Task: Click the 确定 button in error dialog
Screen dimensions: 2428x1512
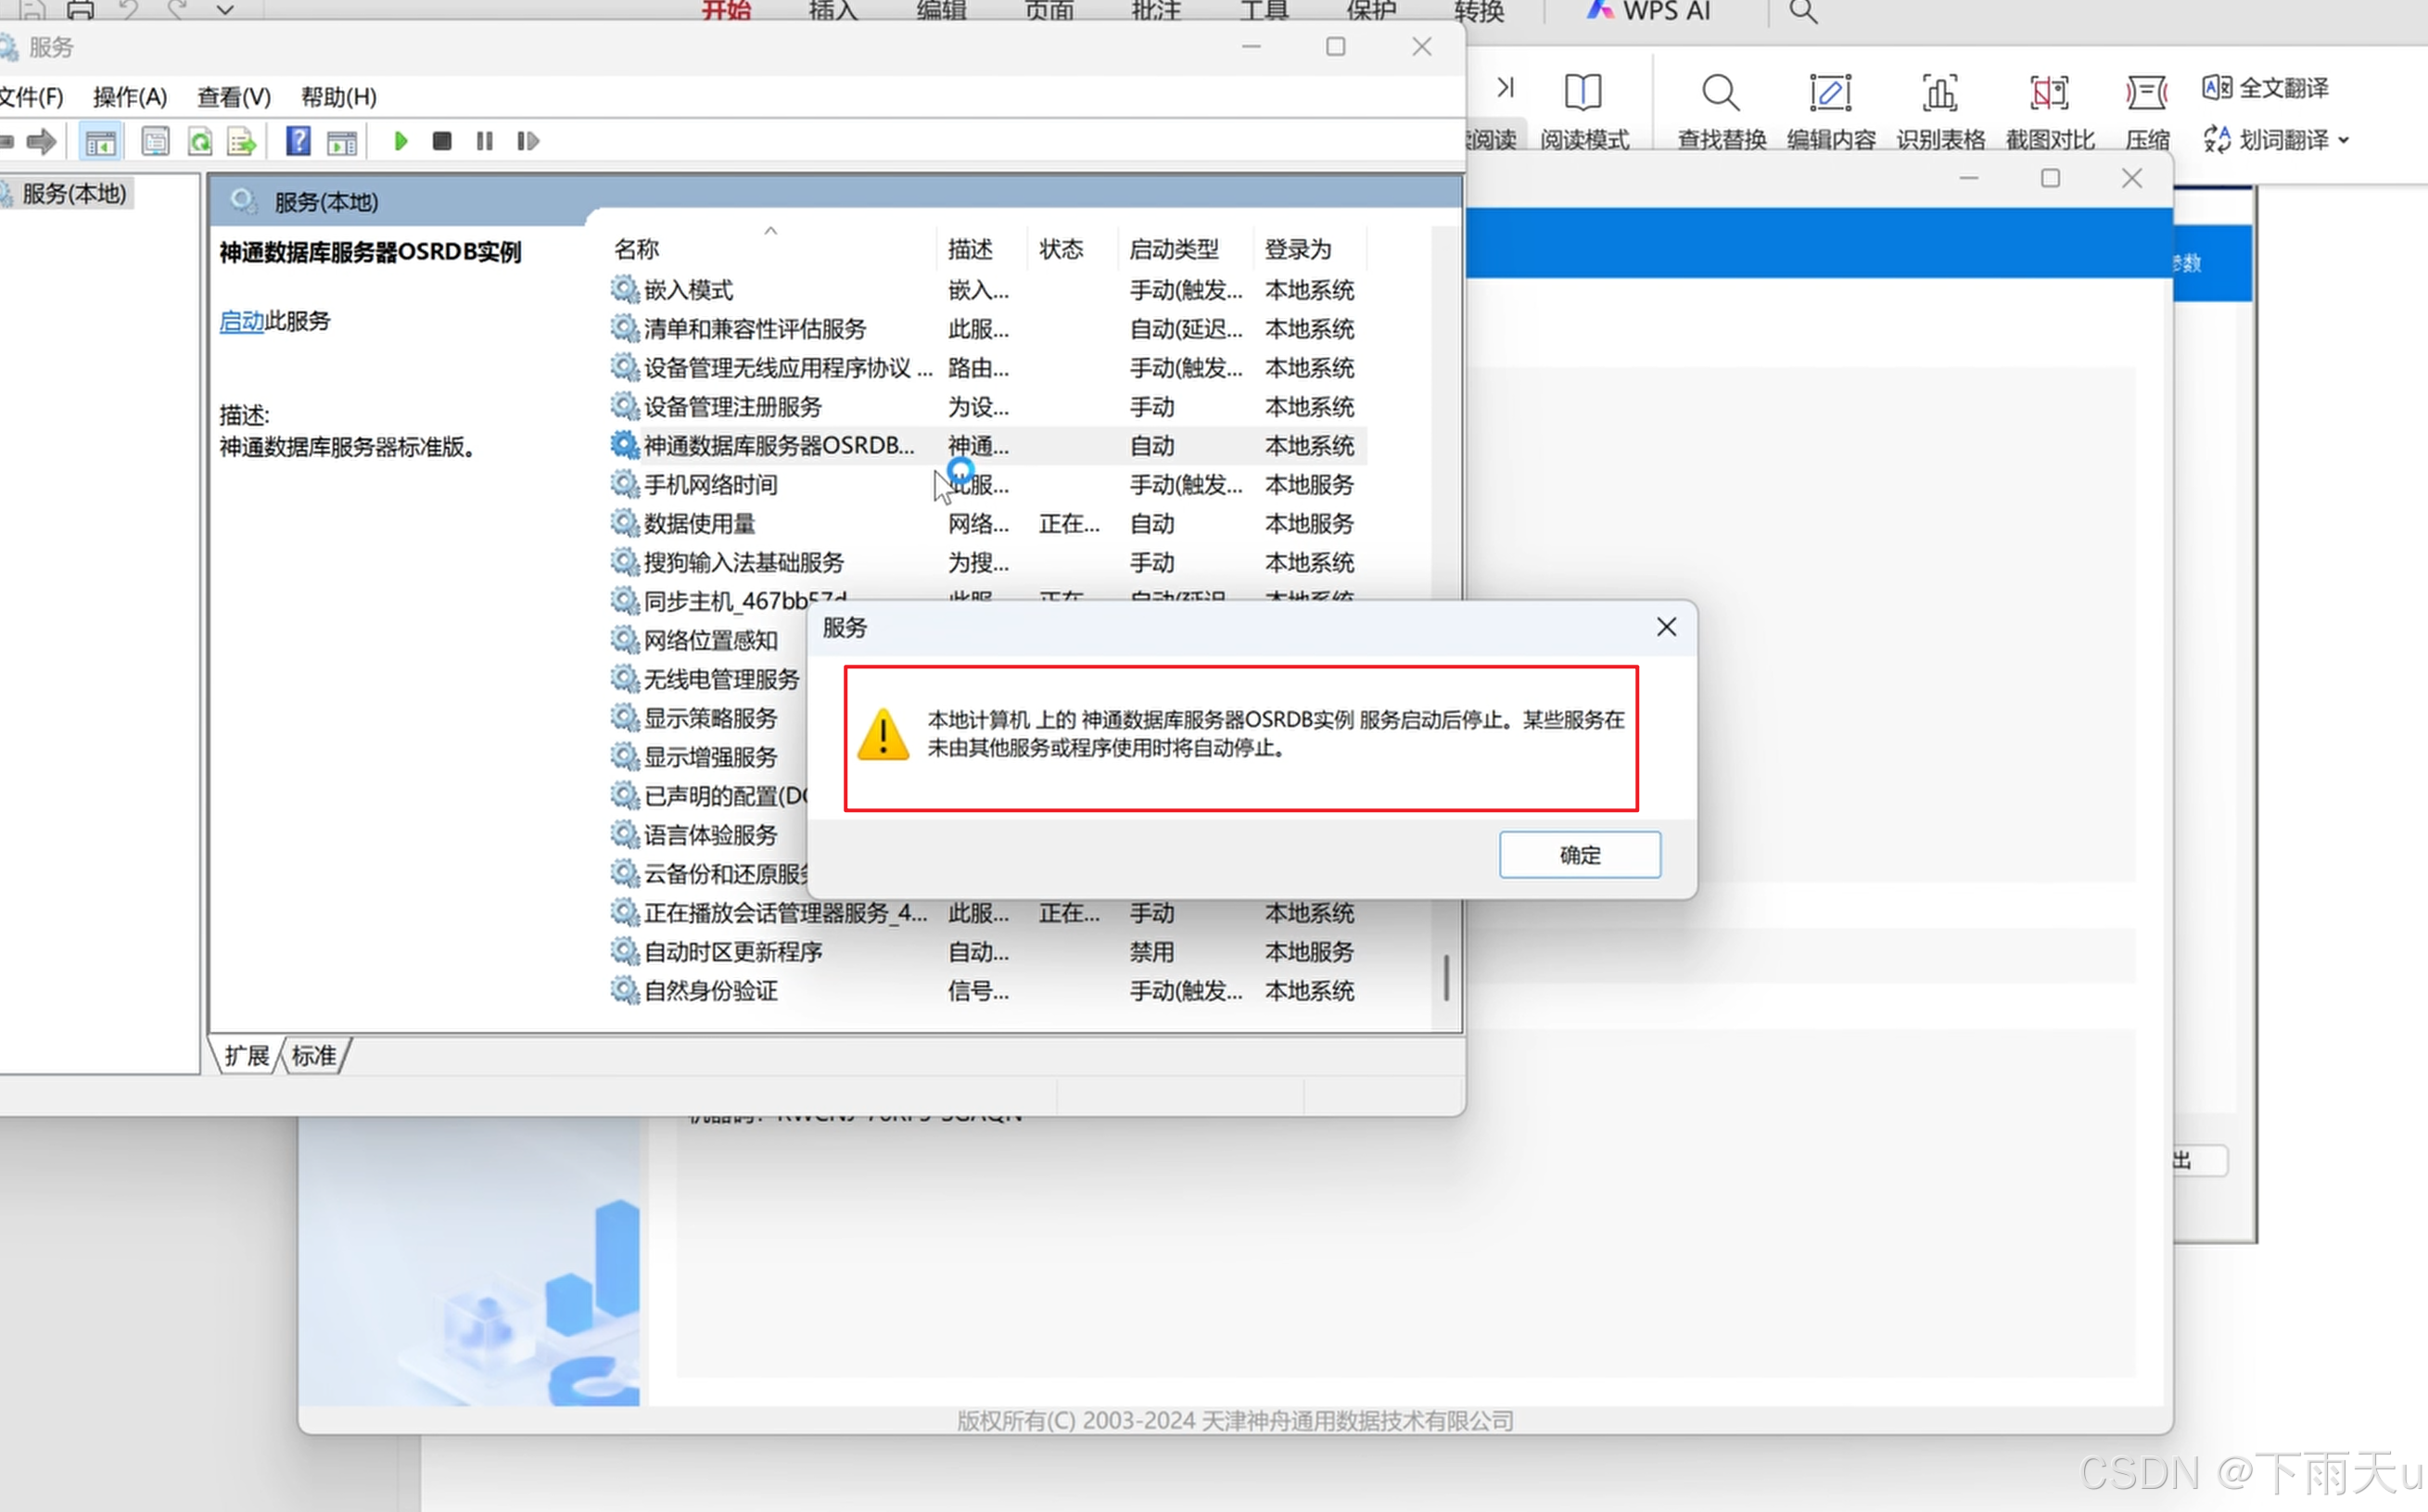Action: (1579, 855)
